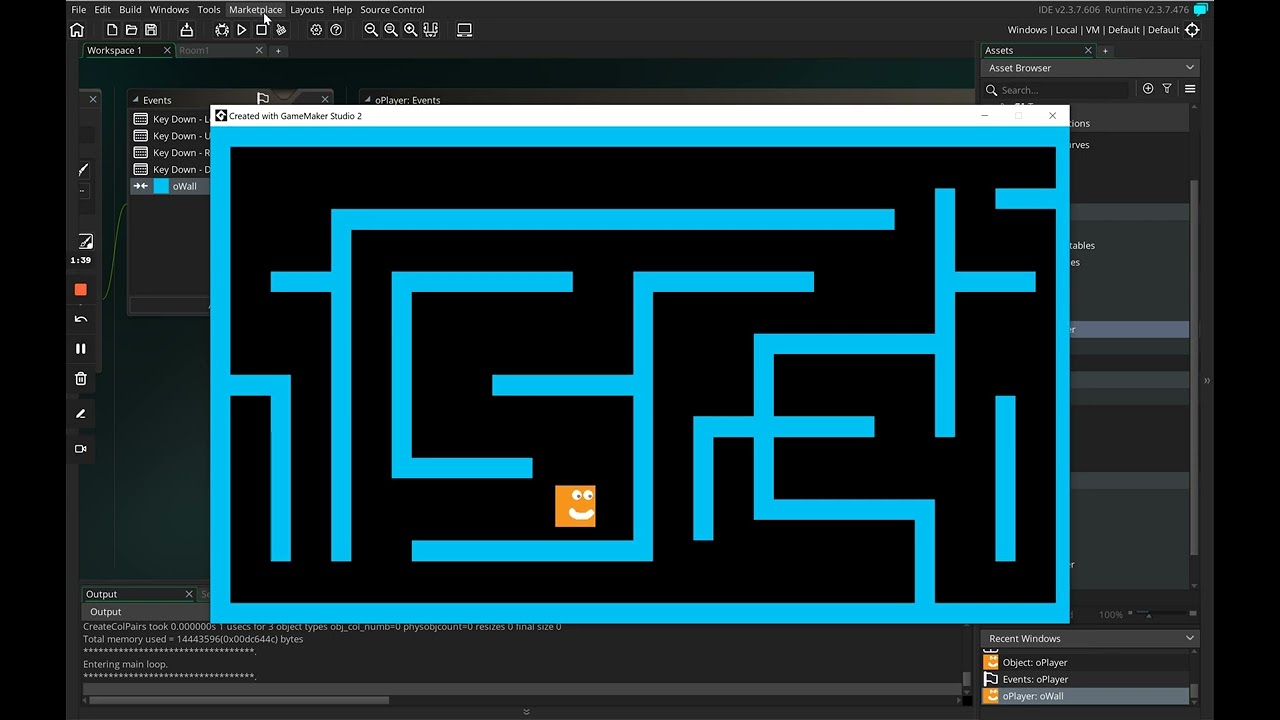Zoom out the workspace
This screenshot has height=720, width=1280.
point(371,30)
